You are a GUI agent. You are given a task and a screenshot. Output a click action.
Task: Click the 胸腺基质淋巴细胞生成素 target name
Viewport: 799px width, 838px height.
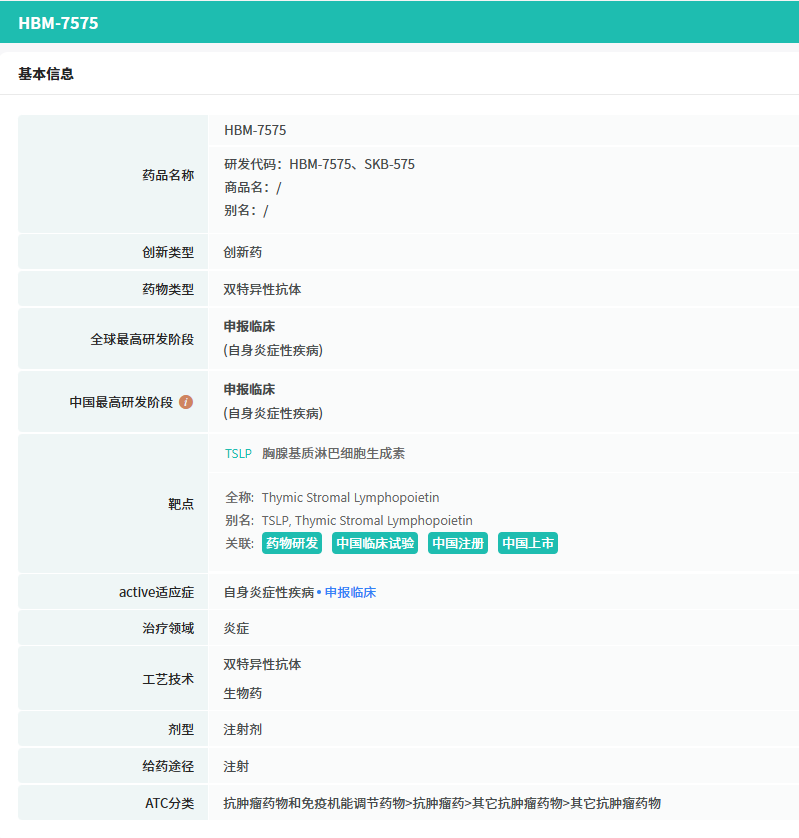[333, 454]
